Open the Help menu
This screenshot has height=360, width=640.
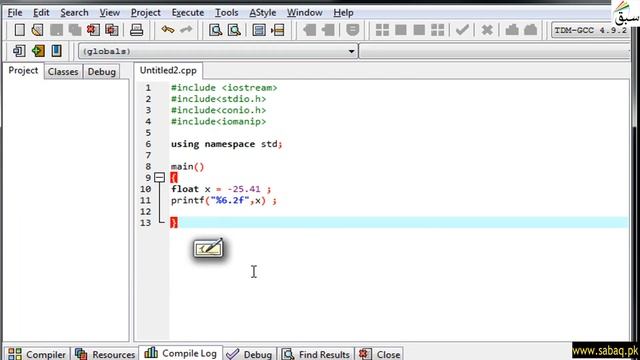pos(343,13)
